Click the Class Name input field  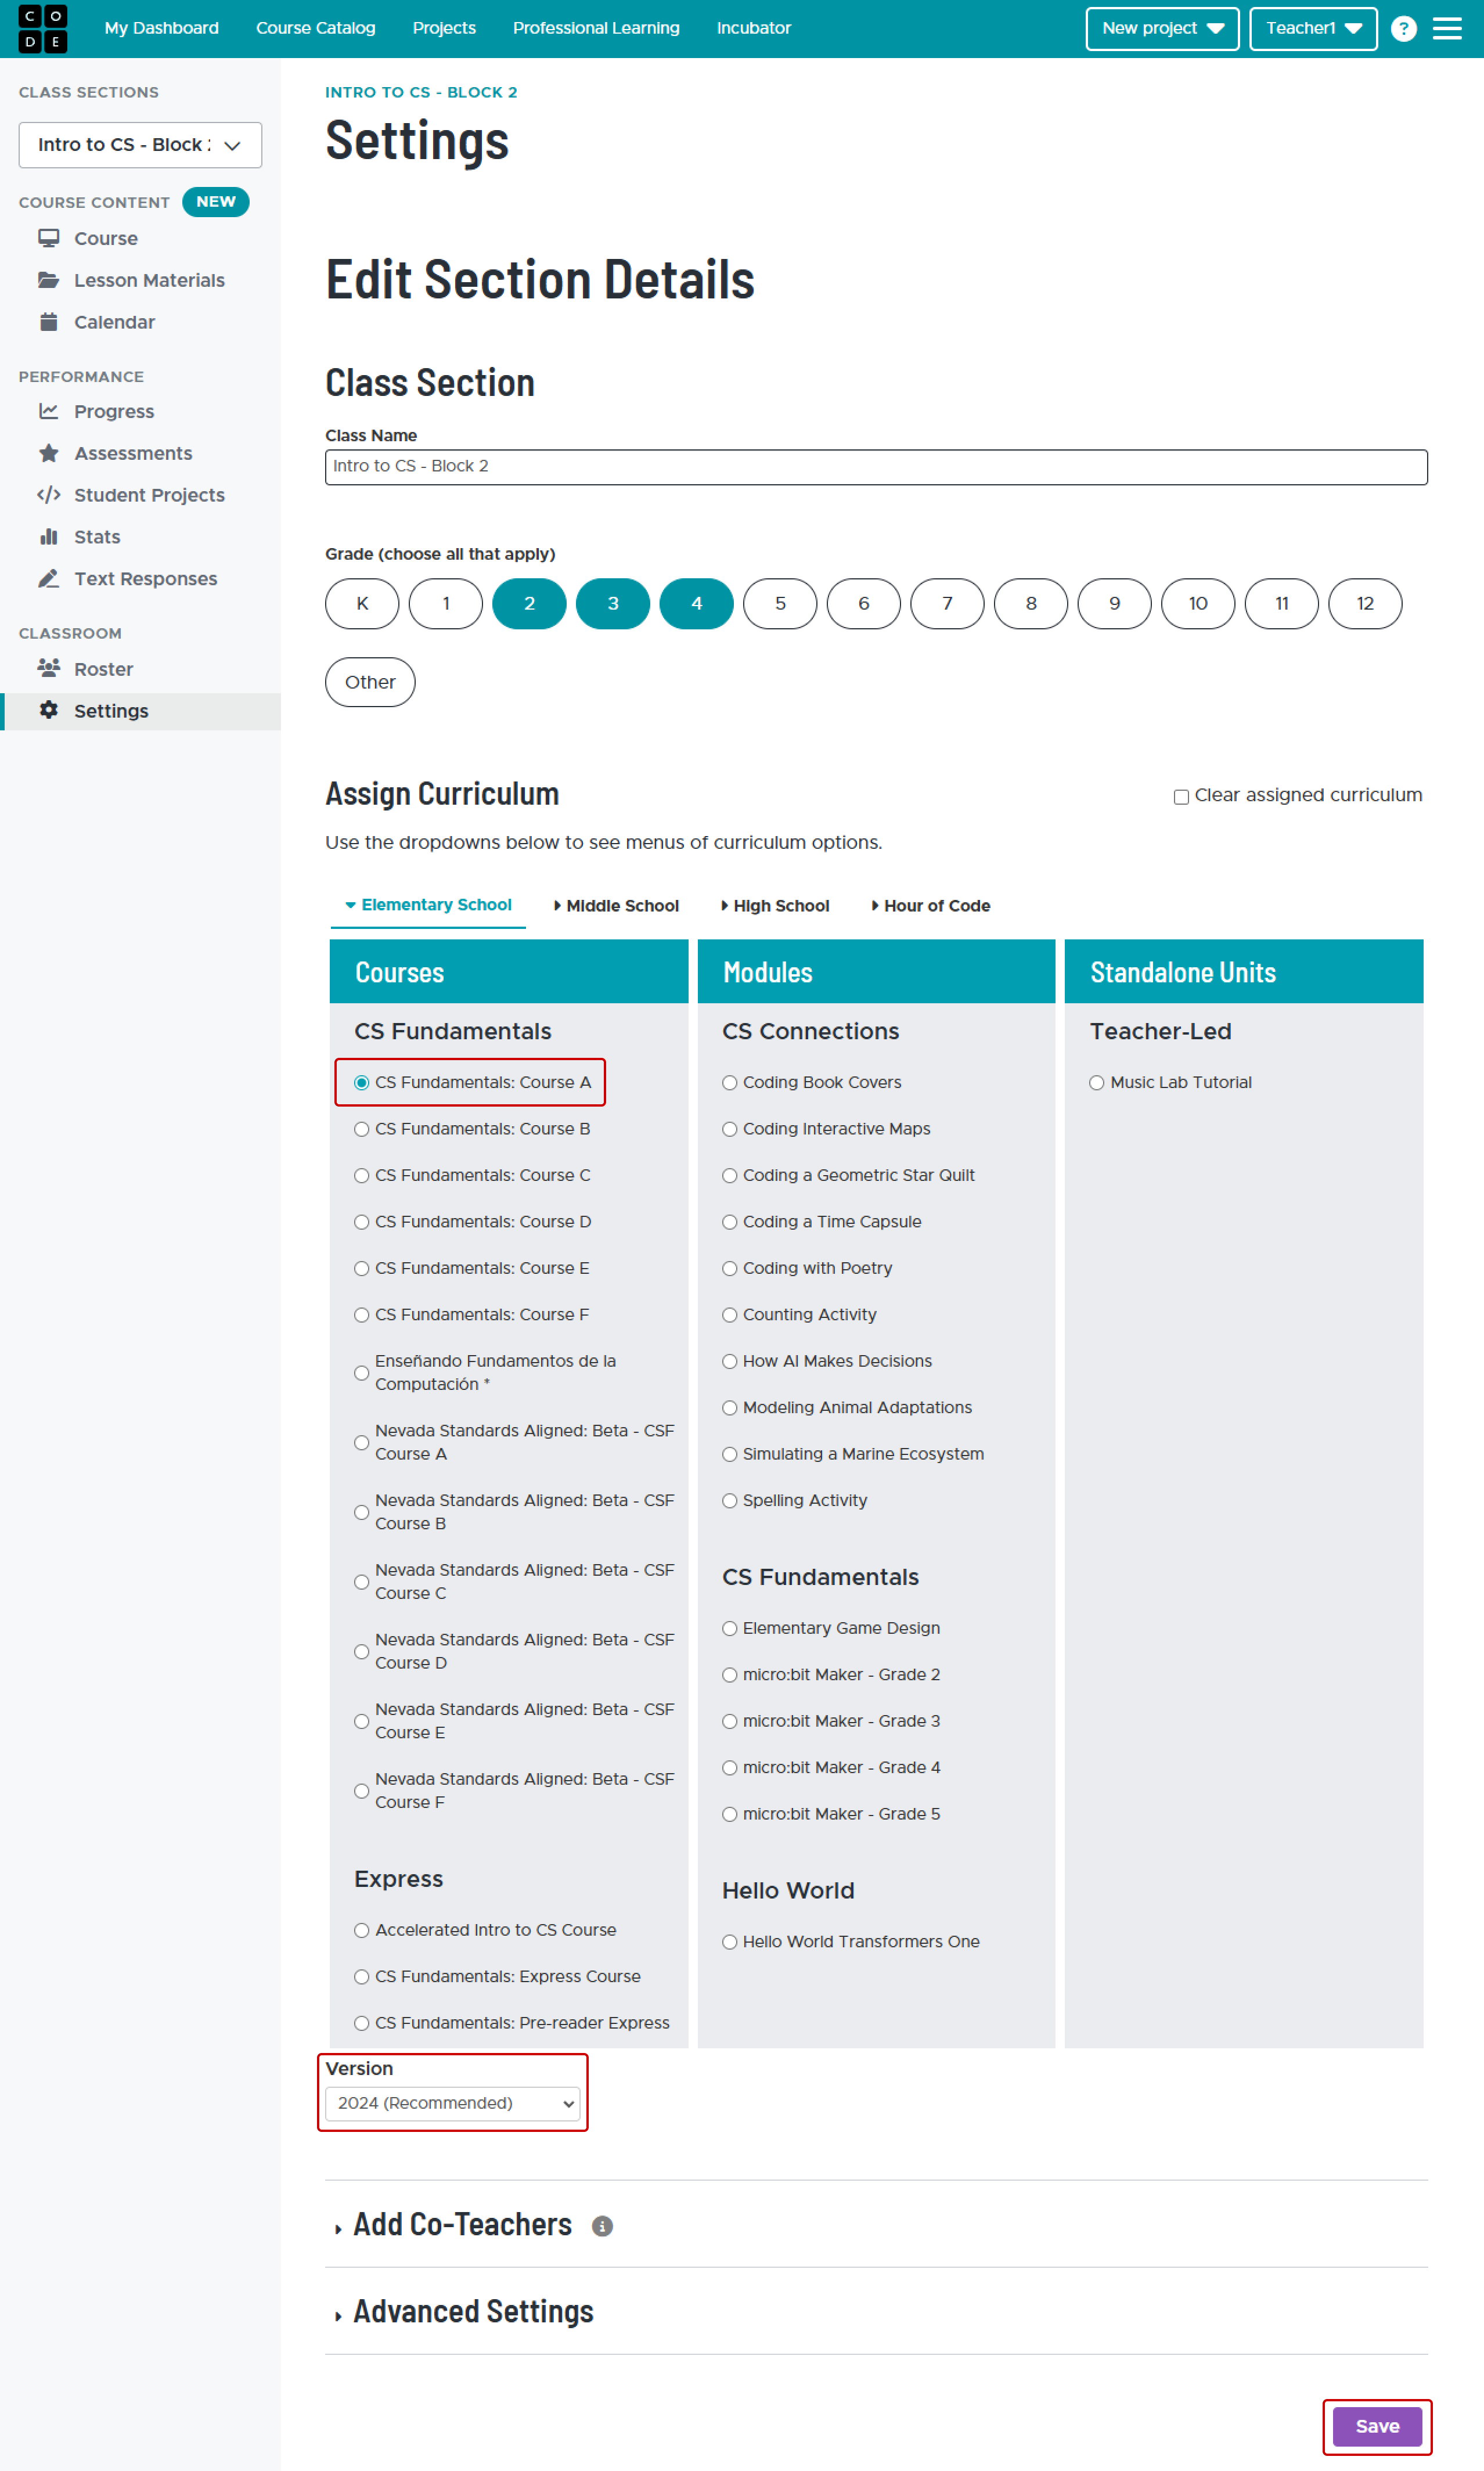click(876, 467)
